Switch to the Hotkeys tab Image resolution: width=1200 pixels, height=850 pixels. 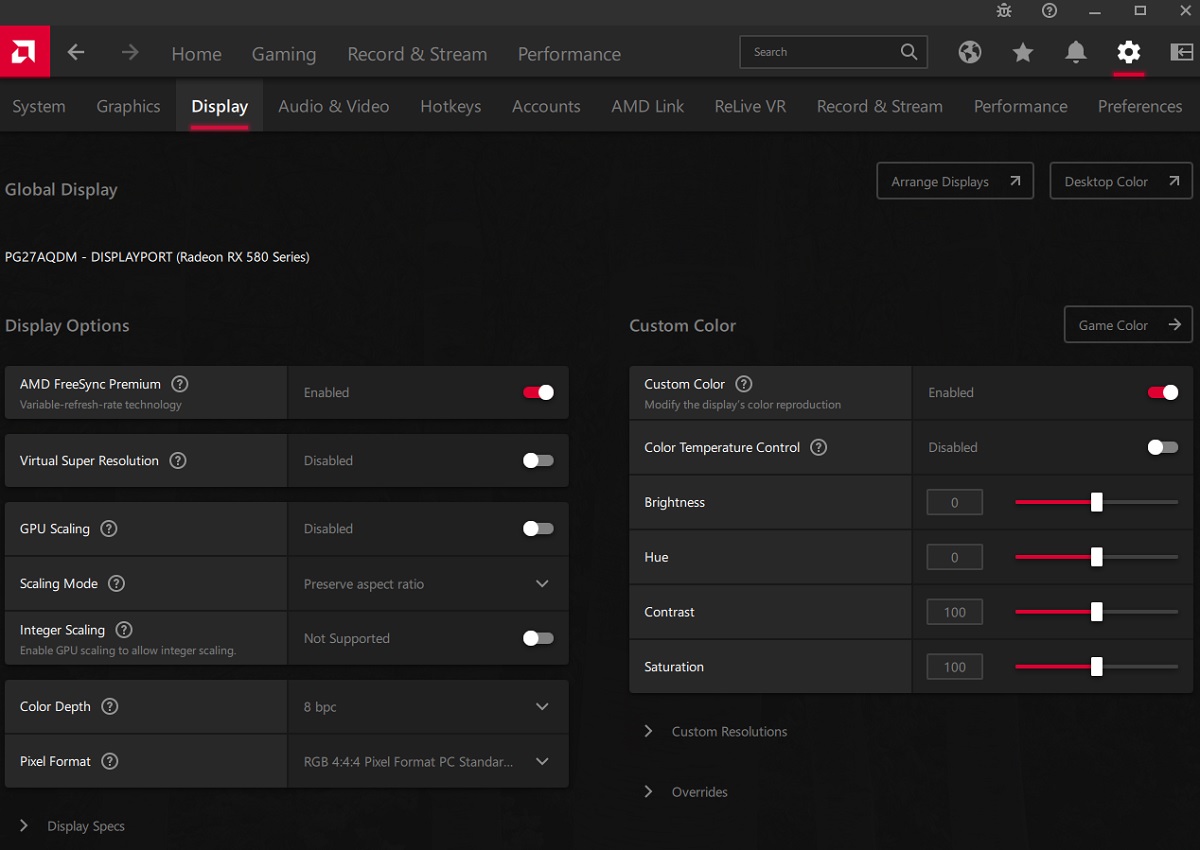(x=451, y=106)
